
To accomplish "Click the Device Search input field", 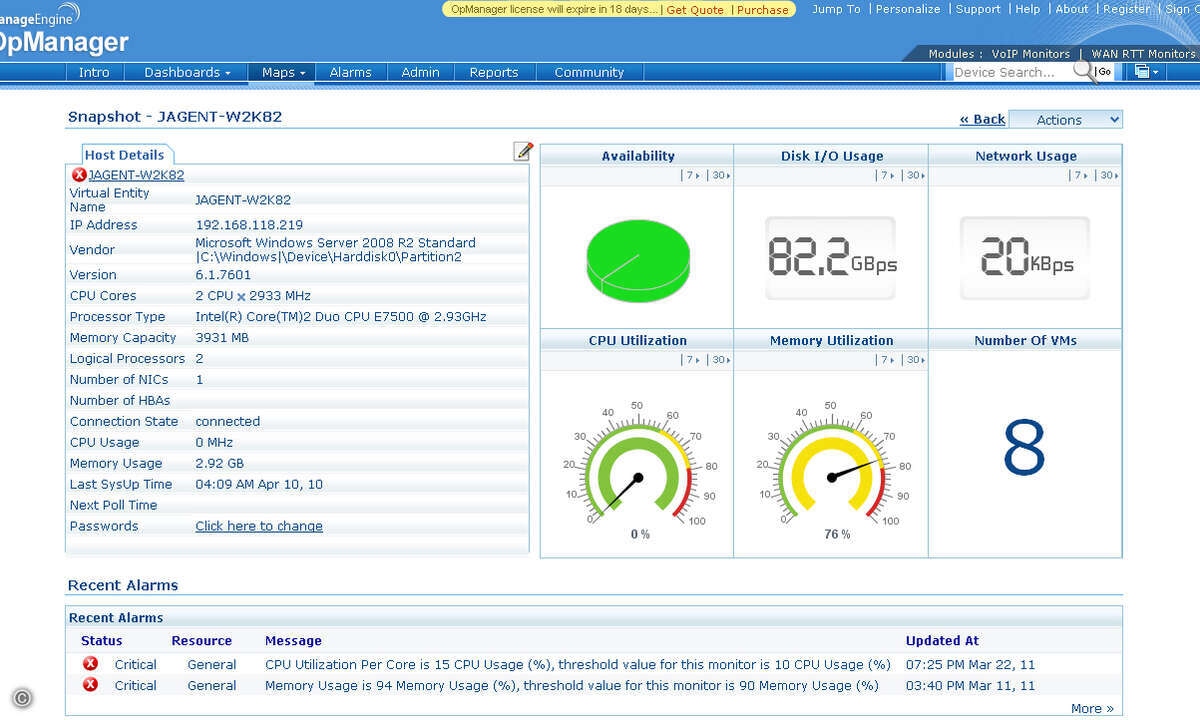I will [1011, 72].
